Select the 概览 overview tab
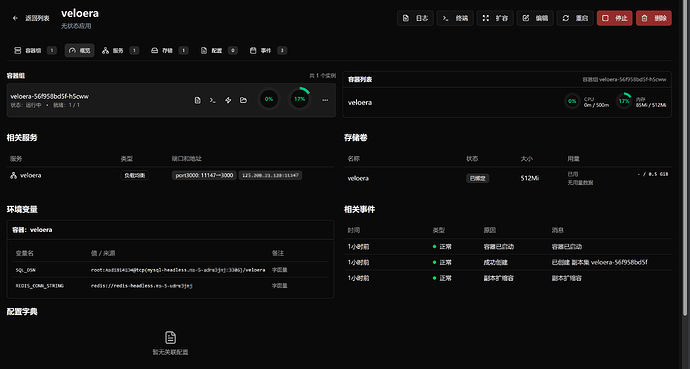The width and height of the screenshot is (690, 369). point(80,51)
